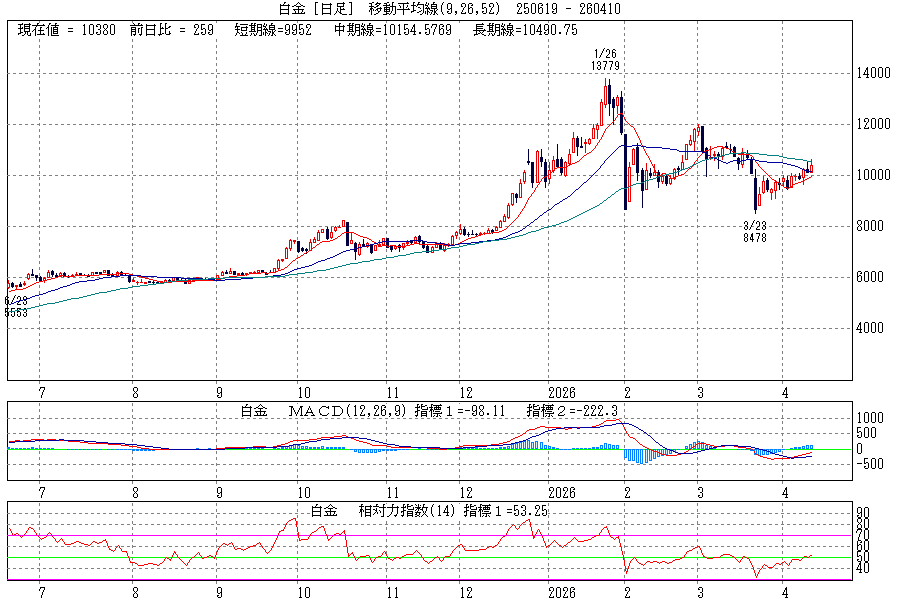Click the MACD(12,26,9) panel title
The image size is (900, 600).
click(346, 411)
